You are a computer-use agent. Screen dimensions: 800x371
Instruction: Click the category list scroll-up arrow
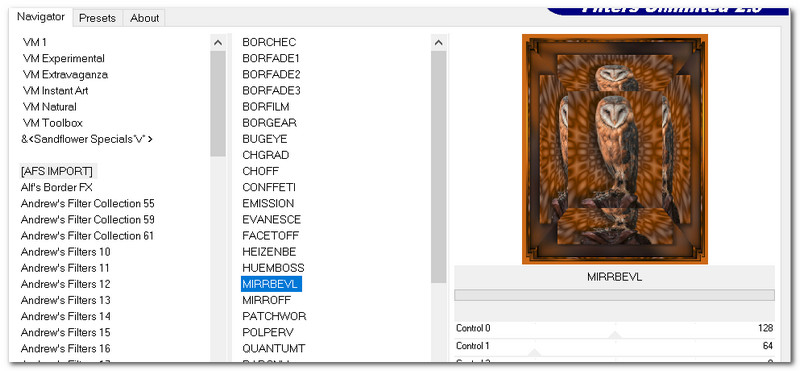point(218,43)
